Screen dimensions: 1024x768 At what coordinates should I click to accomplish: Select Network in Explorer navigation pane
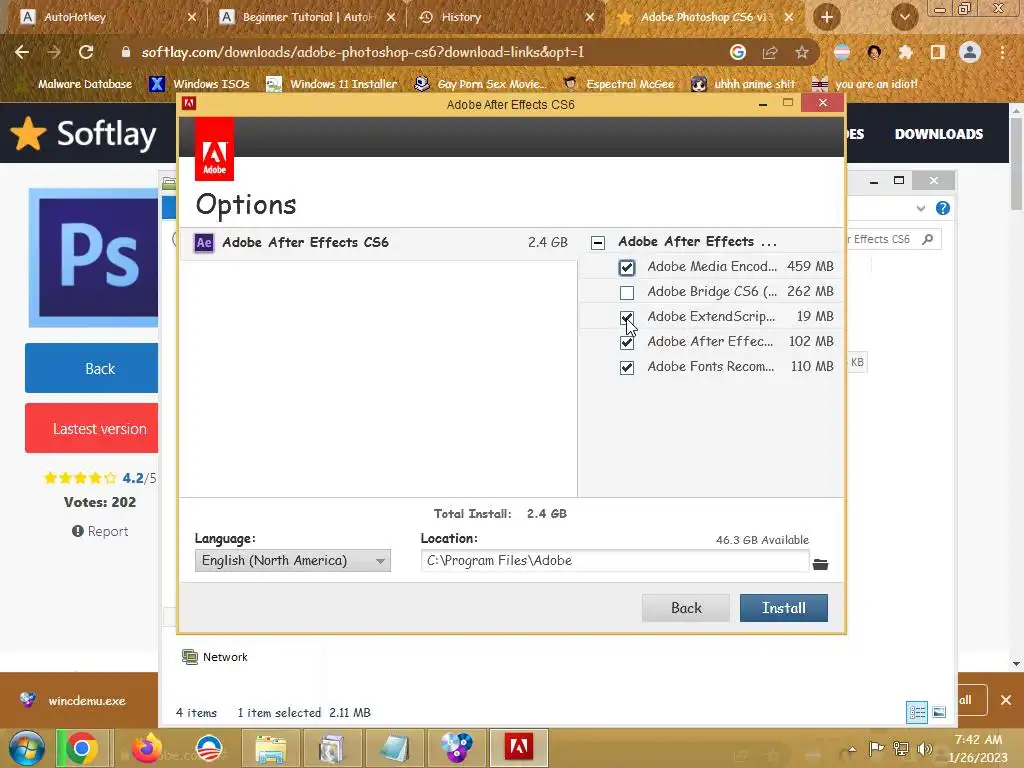[215, 657]
